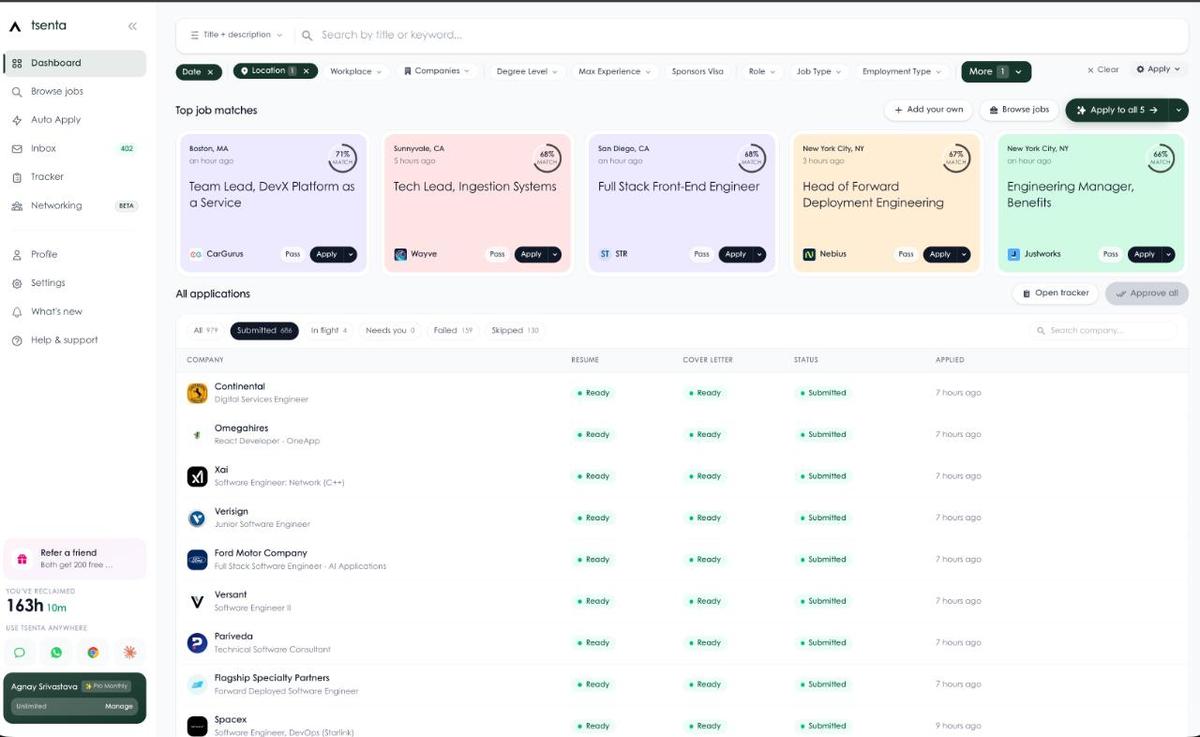
Task: Open the Dashboard sidebar item
Action: click(75, 63)
